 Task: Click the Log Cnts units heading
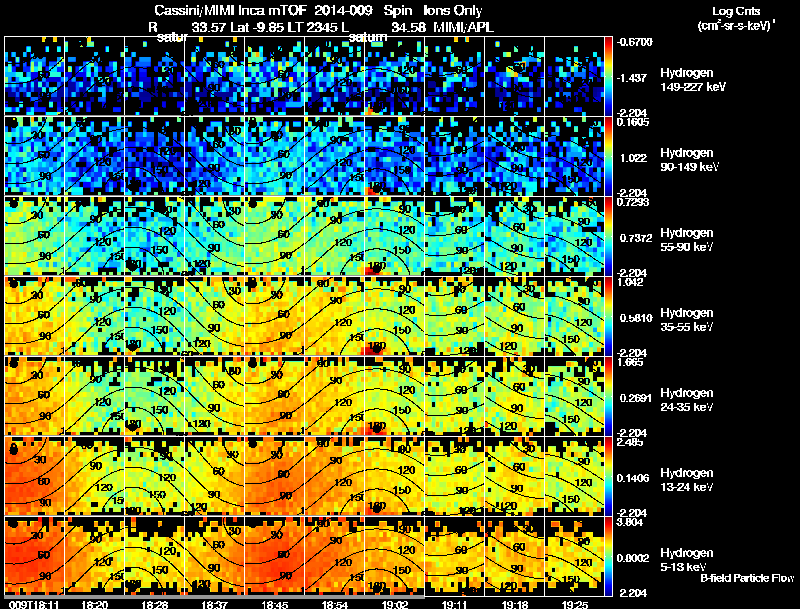(x=736, y=18)
